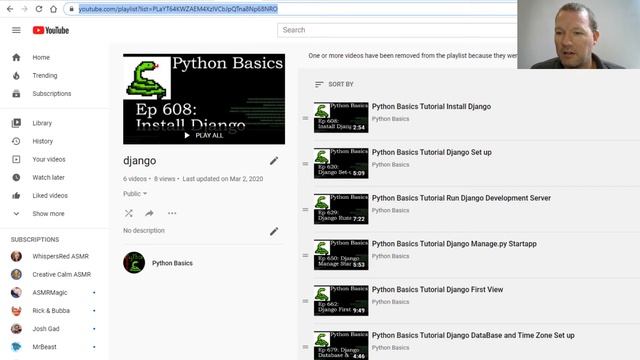640x360 pixels.
Task: Reload the browser page
Action: [39, 9]
